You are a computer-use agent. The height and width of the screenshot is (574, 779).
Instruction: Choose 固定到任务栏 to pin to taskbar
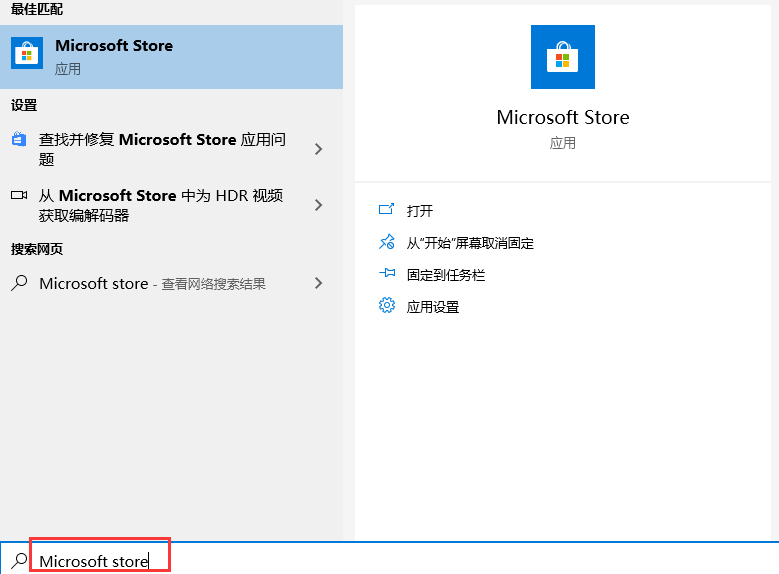coord(446,275)
